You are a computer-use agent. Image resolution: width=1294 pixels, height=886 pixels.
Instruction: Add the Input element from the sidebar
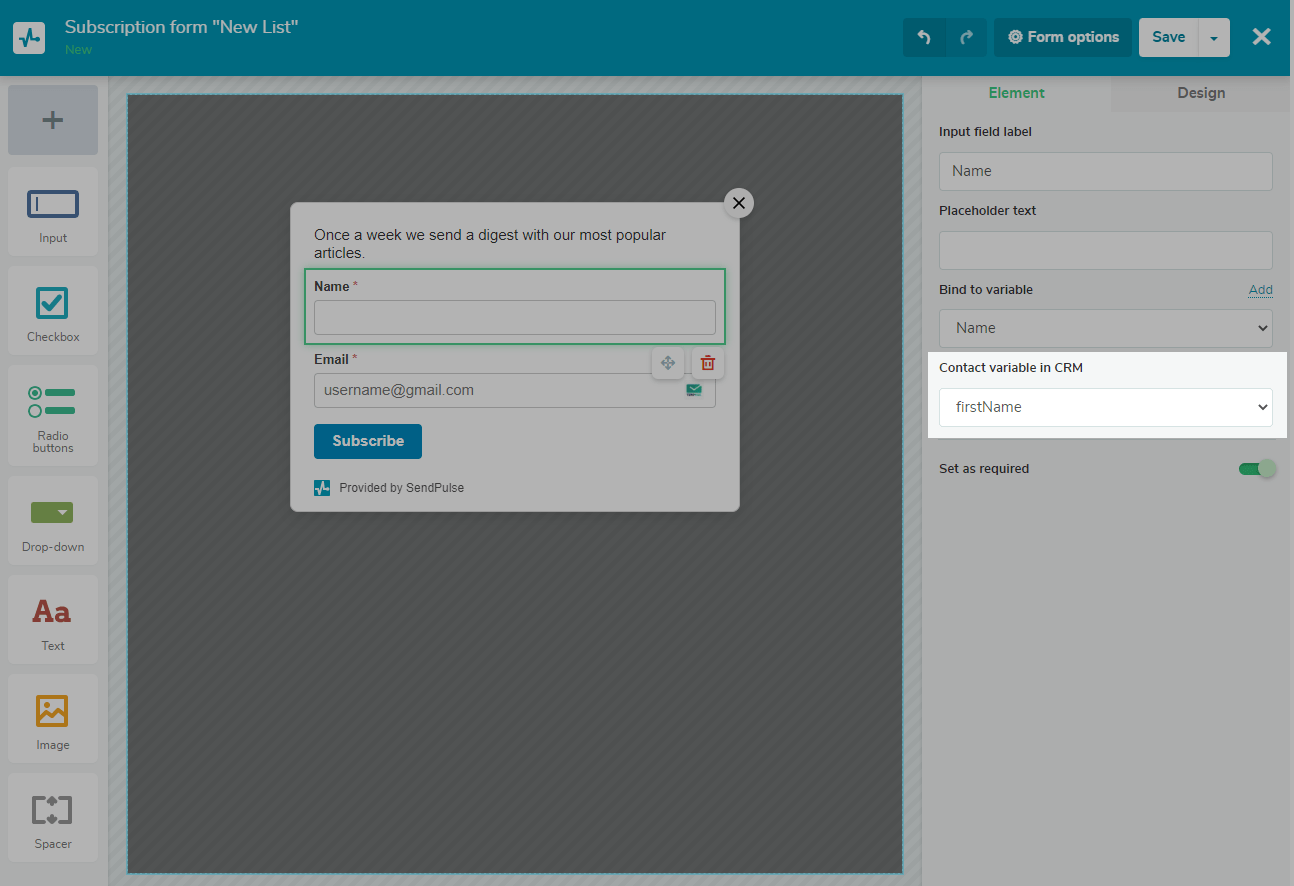click(53, 211)
